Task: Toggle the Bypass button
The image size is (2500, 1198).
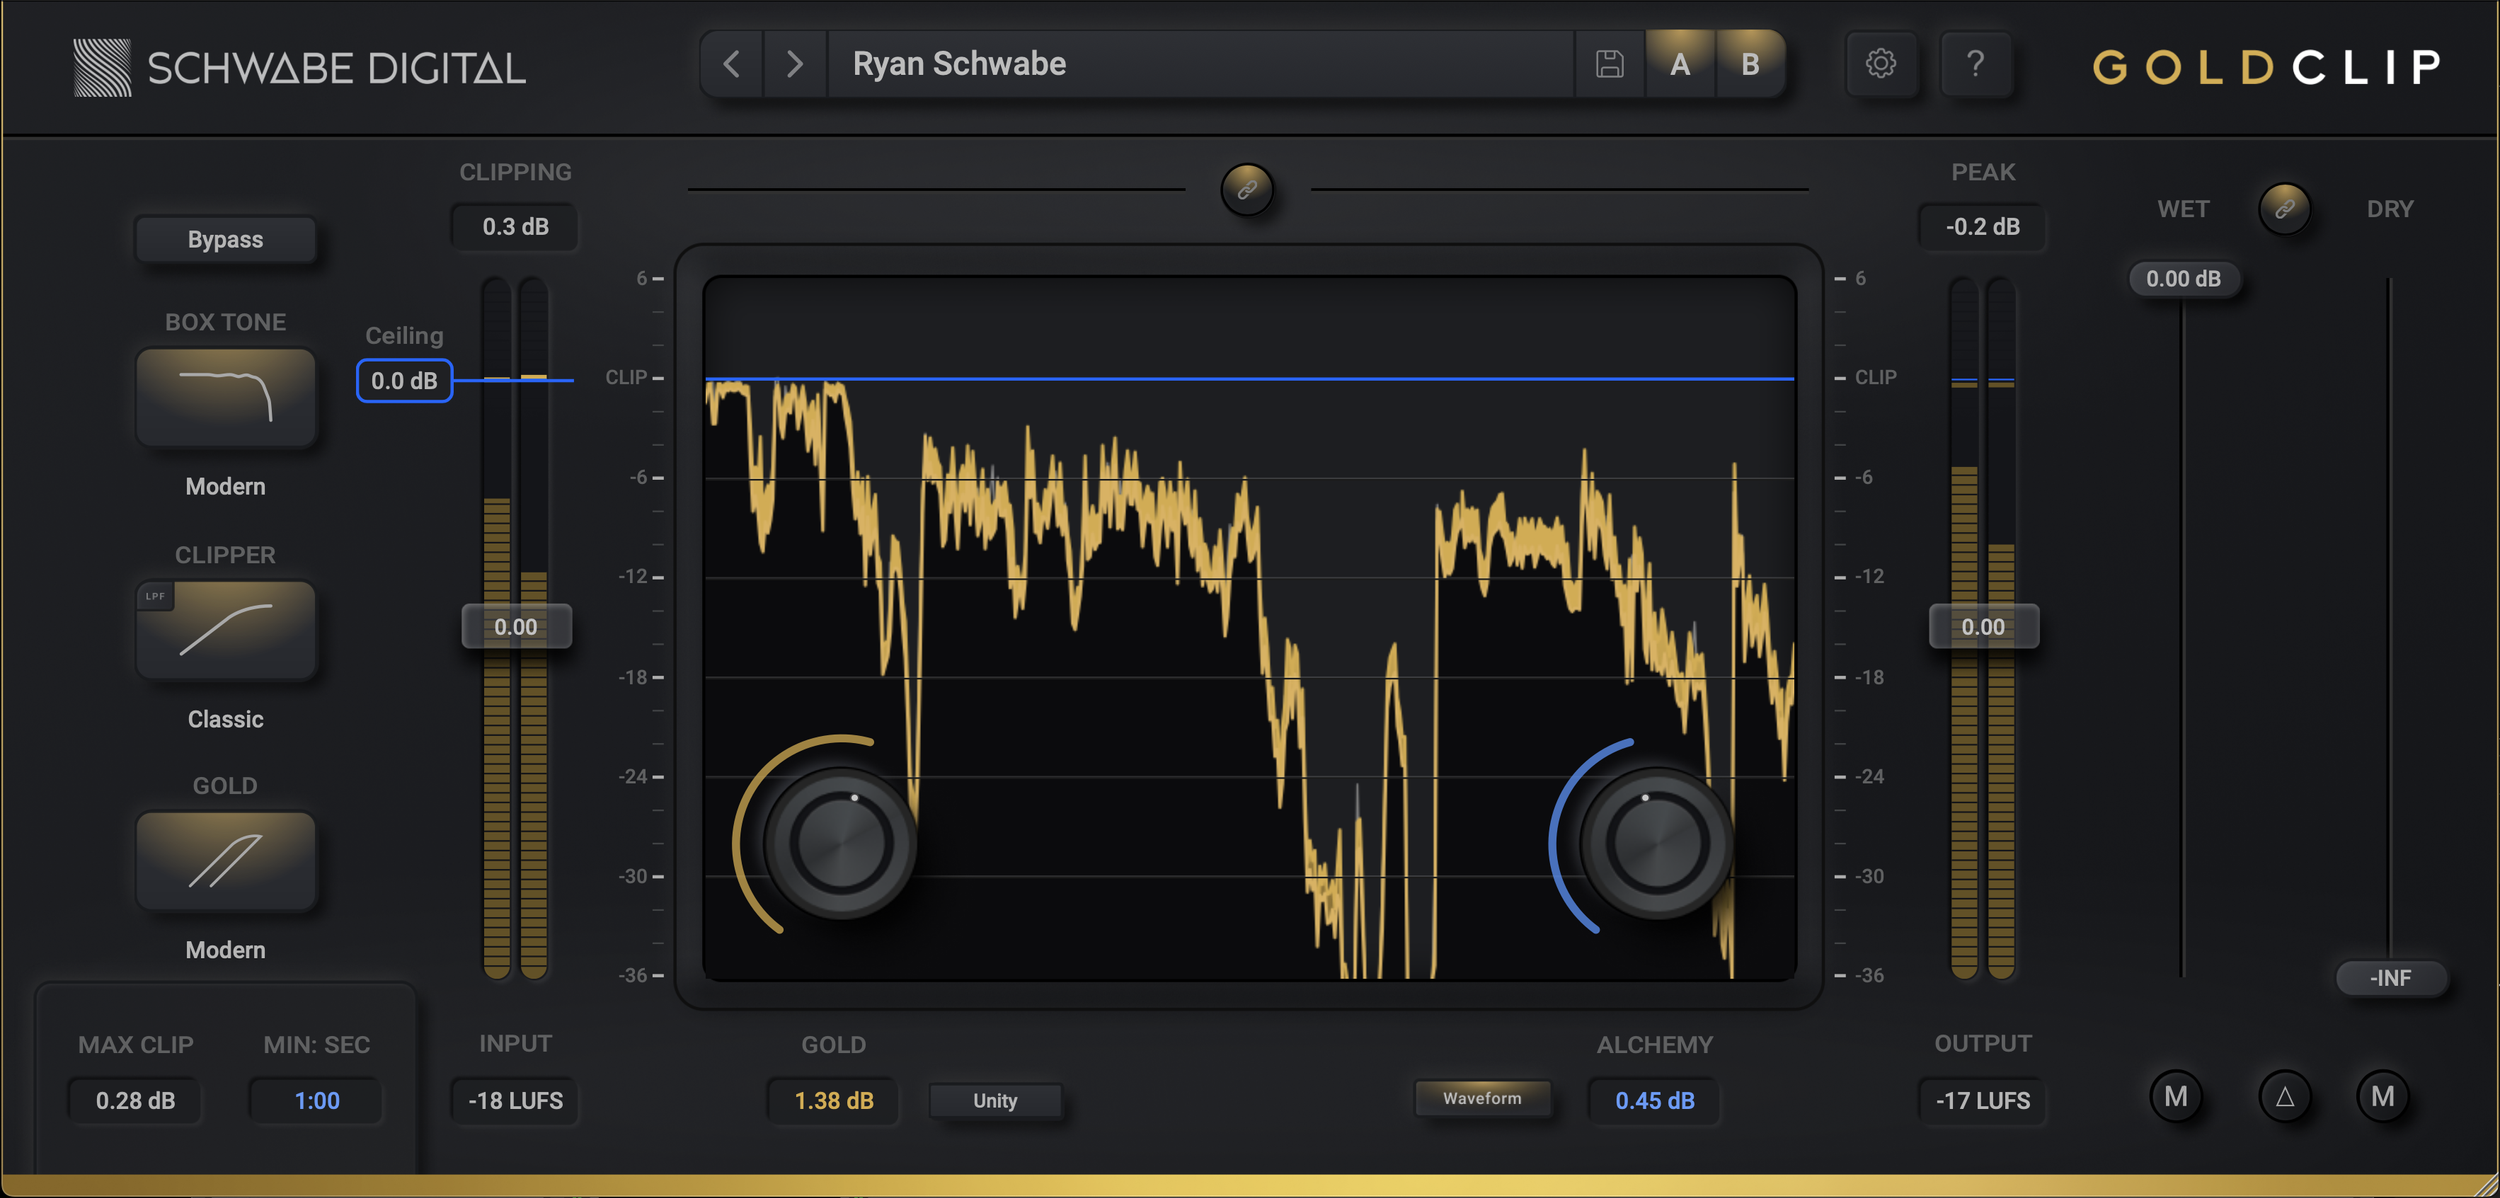Action: (x=226, y=240)
